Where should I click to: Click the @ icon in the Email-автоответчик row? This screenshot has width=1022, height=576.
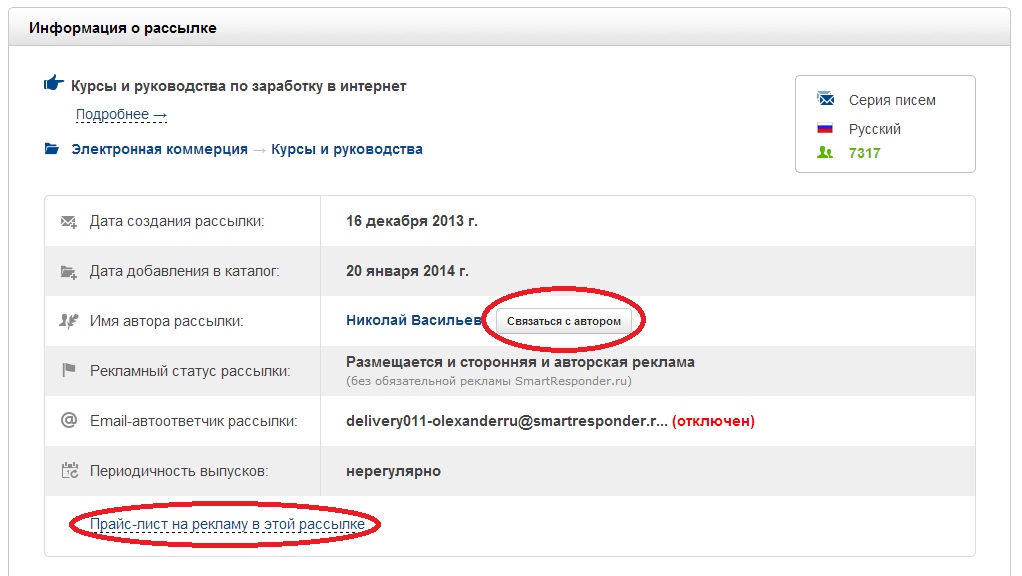68,420
